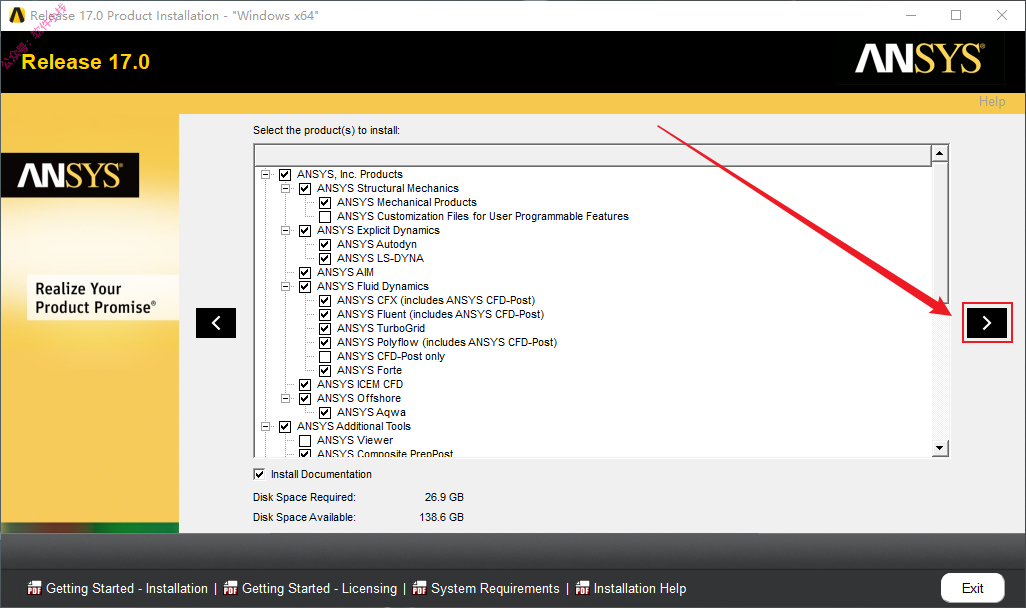
Task: Click the Help link
Action: pyautogui.click(x=992, y=101)
